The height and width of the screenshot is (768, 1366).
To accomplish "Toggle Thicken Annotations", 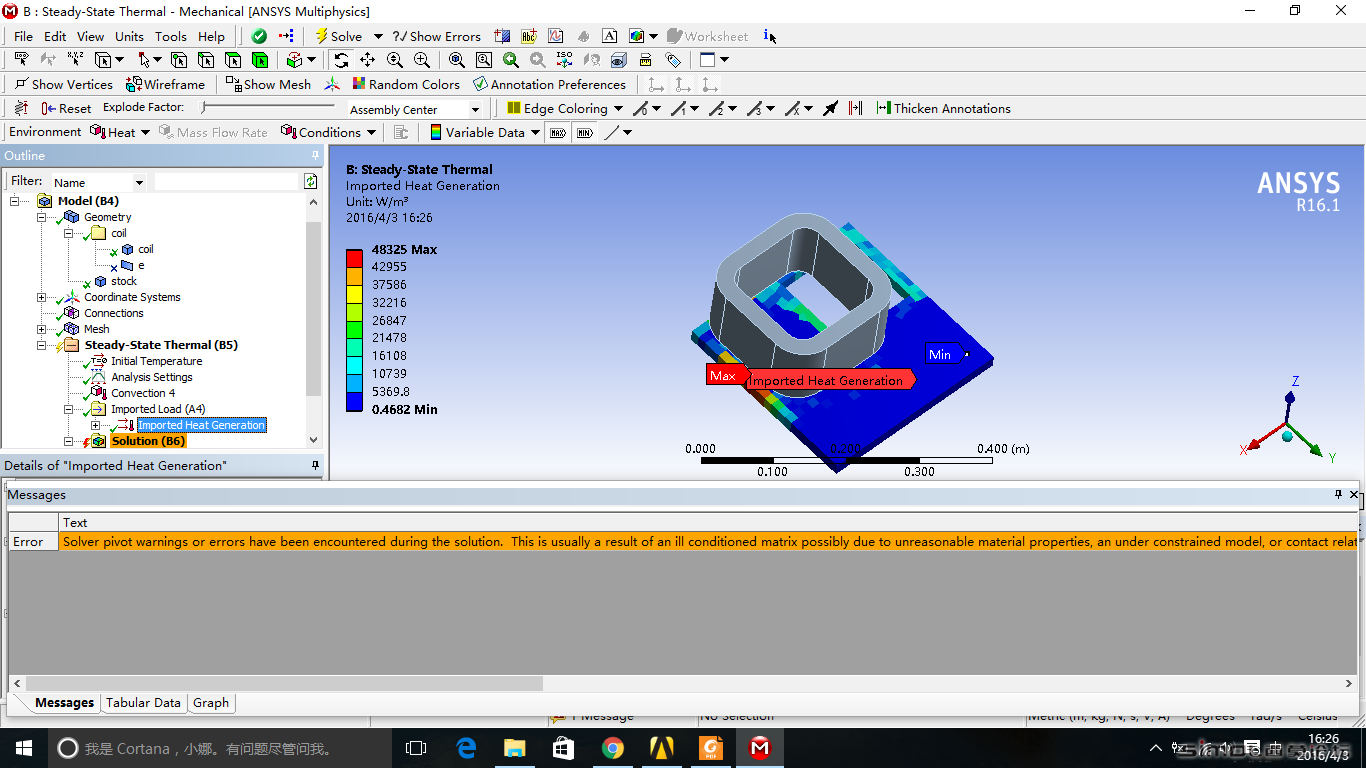I will [943, 108].
